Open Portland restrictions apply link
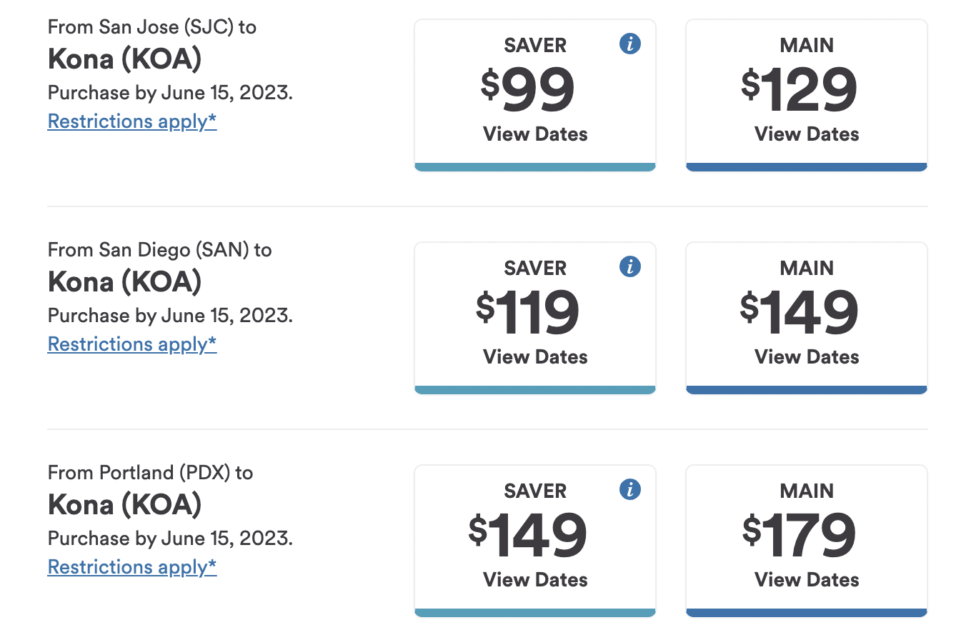The image size is (966, 630). pos(132,567)
